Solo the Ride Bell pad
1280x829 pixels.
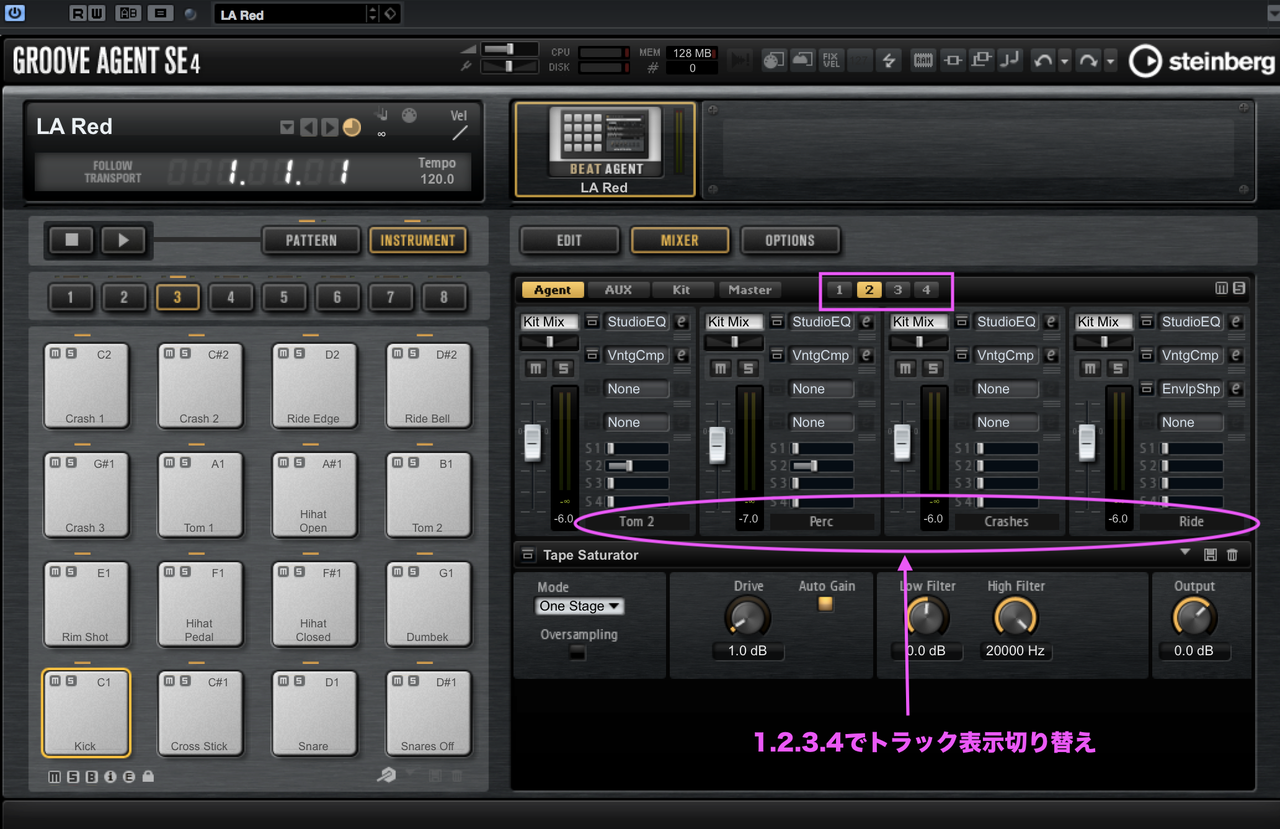413,353
